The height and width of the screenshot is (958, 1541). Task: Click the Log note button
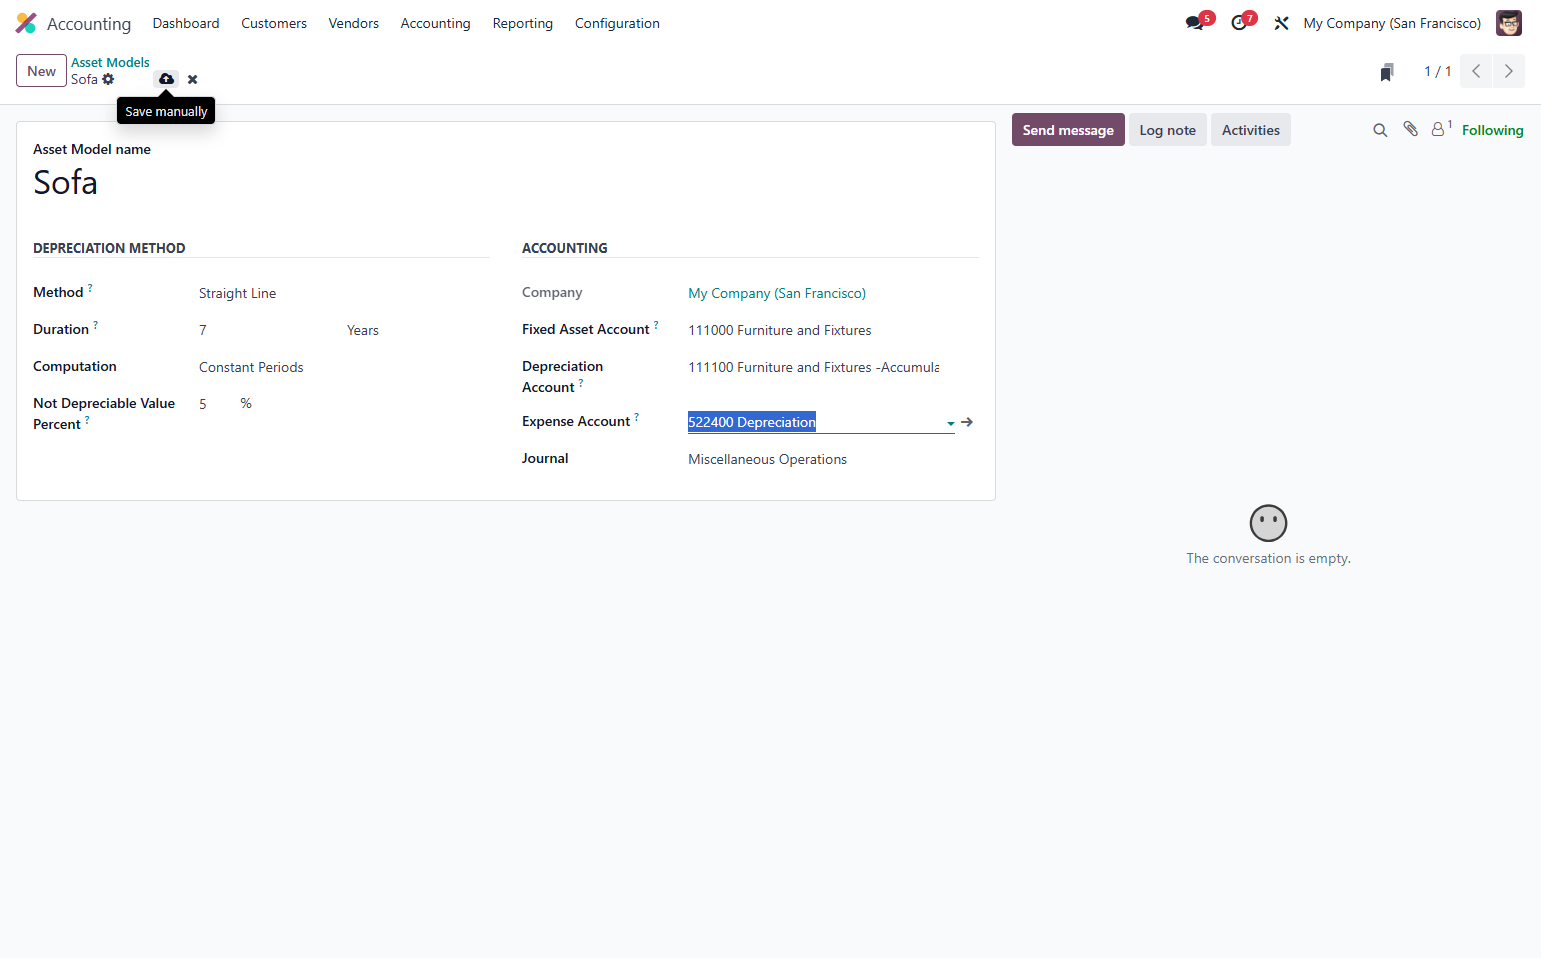pyautogui.click(x=1168, y=130)
